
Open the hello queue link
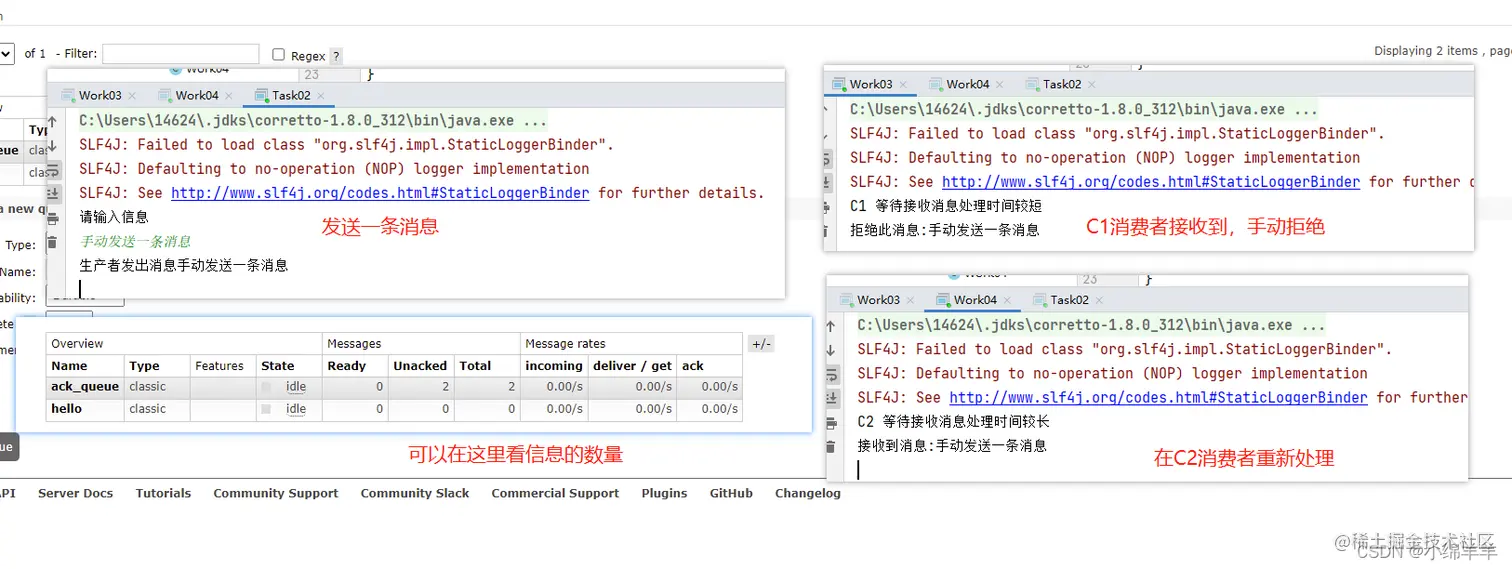(67, 409)
